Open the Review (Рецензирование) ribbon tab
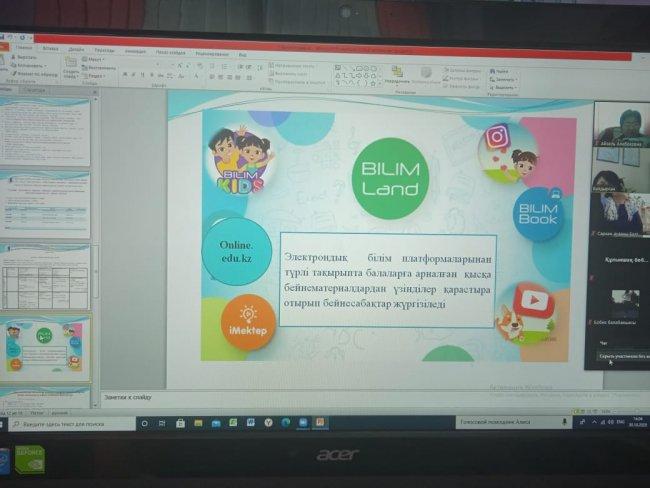Viewport: 650px width, 488px height. (212, 54)
